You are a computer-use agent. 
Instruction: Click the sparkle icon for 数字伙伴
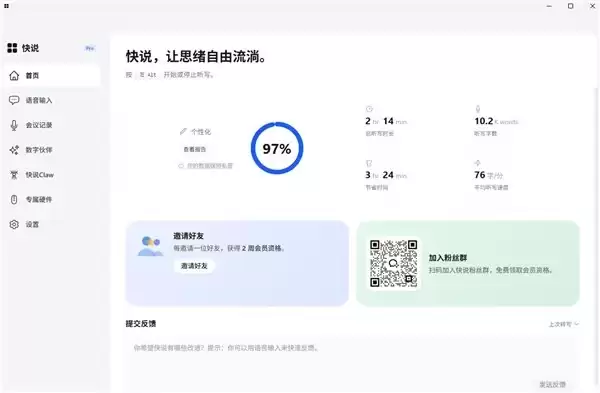tap(14, 150)
